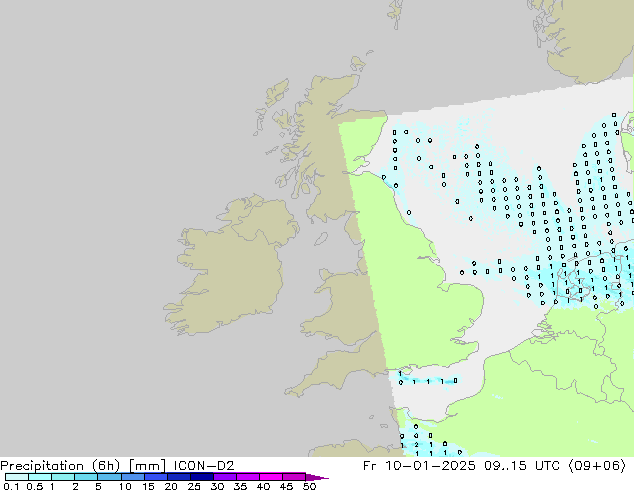Click the legend value '30'

coord(217,486)
